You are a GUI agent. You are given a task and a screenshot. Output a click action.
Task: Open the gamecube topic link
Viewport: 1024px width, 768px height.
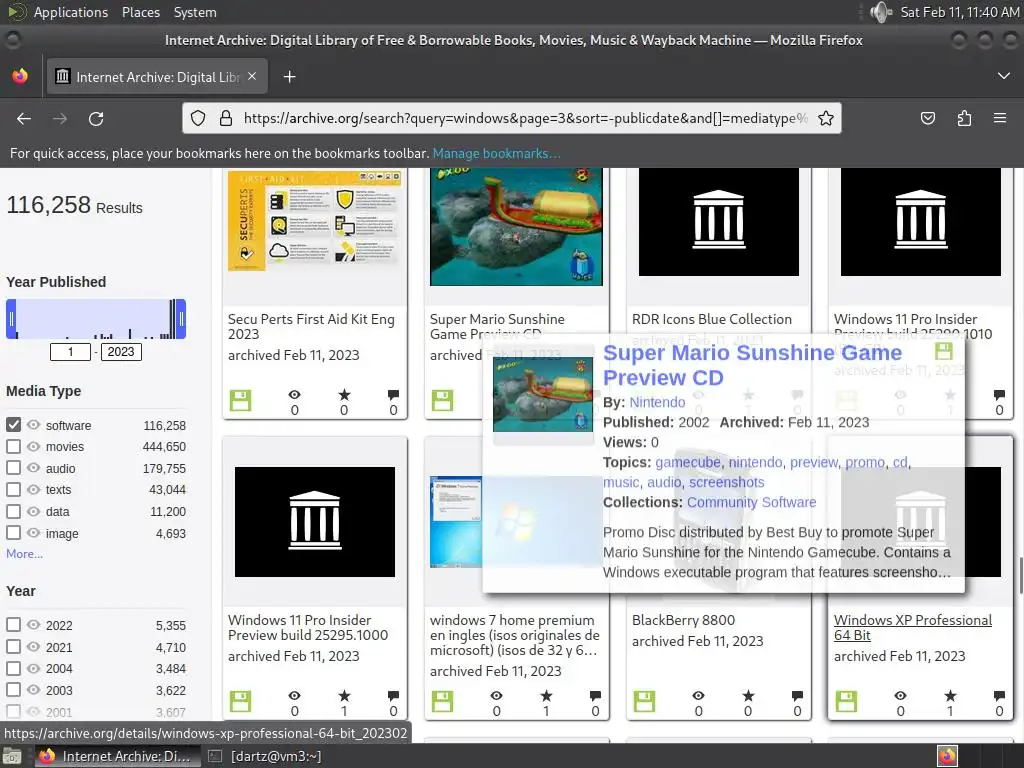point(688,462)
